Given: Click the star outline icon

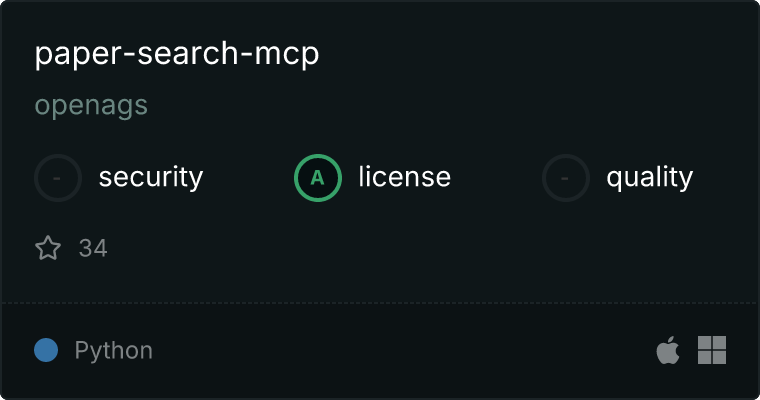Looking at the screenshot, I should (48, 248).
